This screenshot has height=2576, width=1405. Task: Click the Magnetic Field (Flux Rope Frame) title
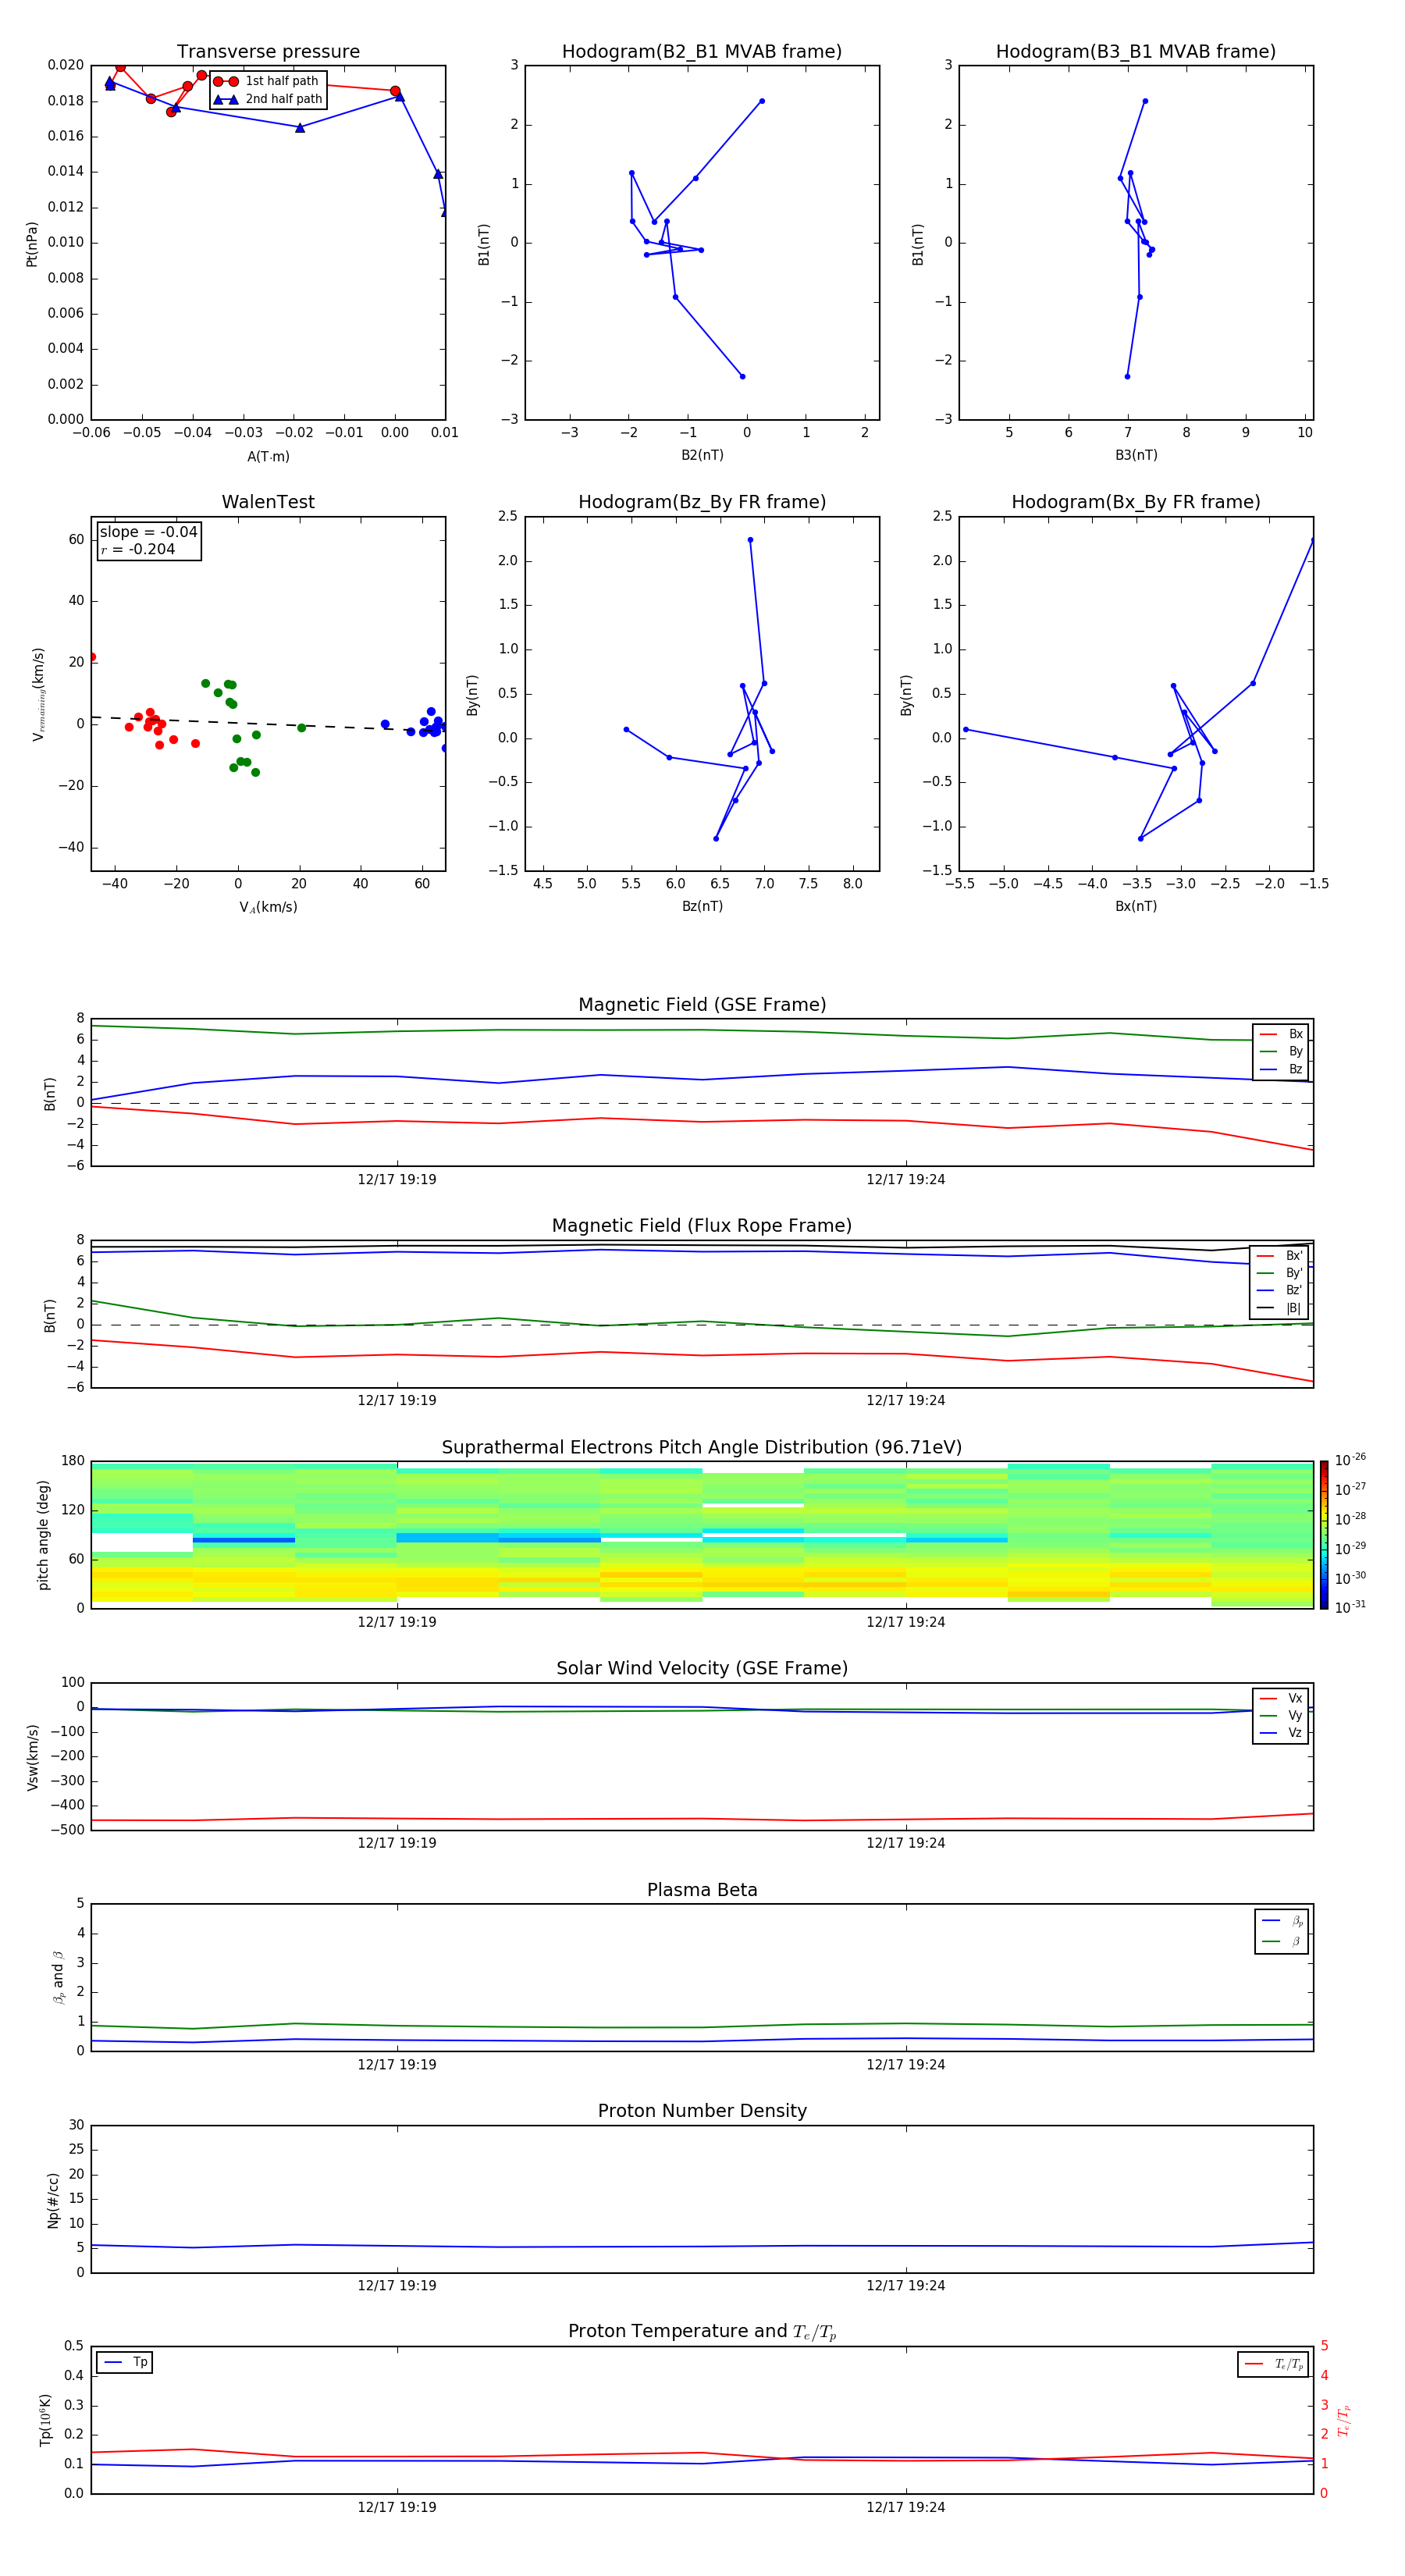point(702,1226)
